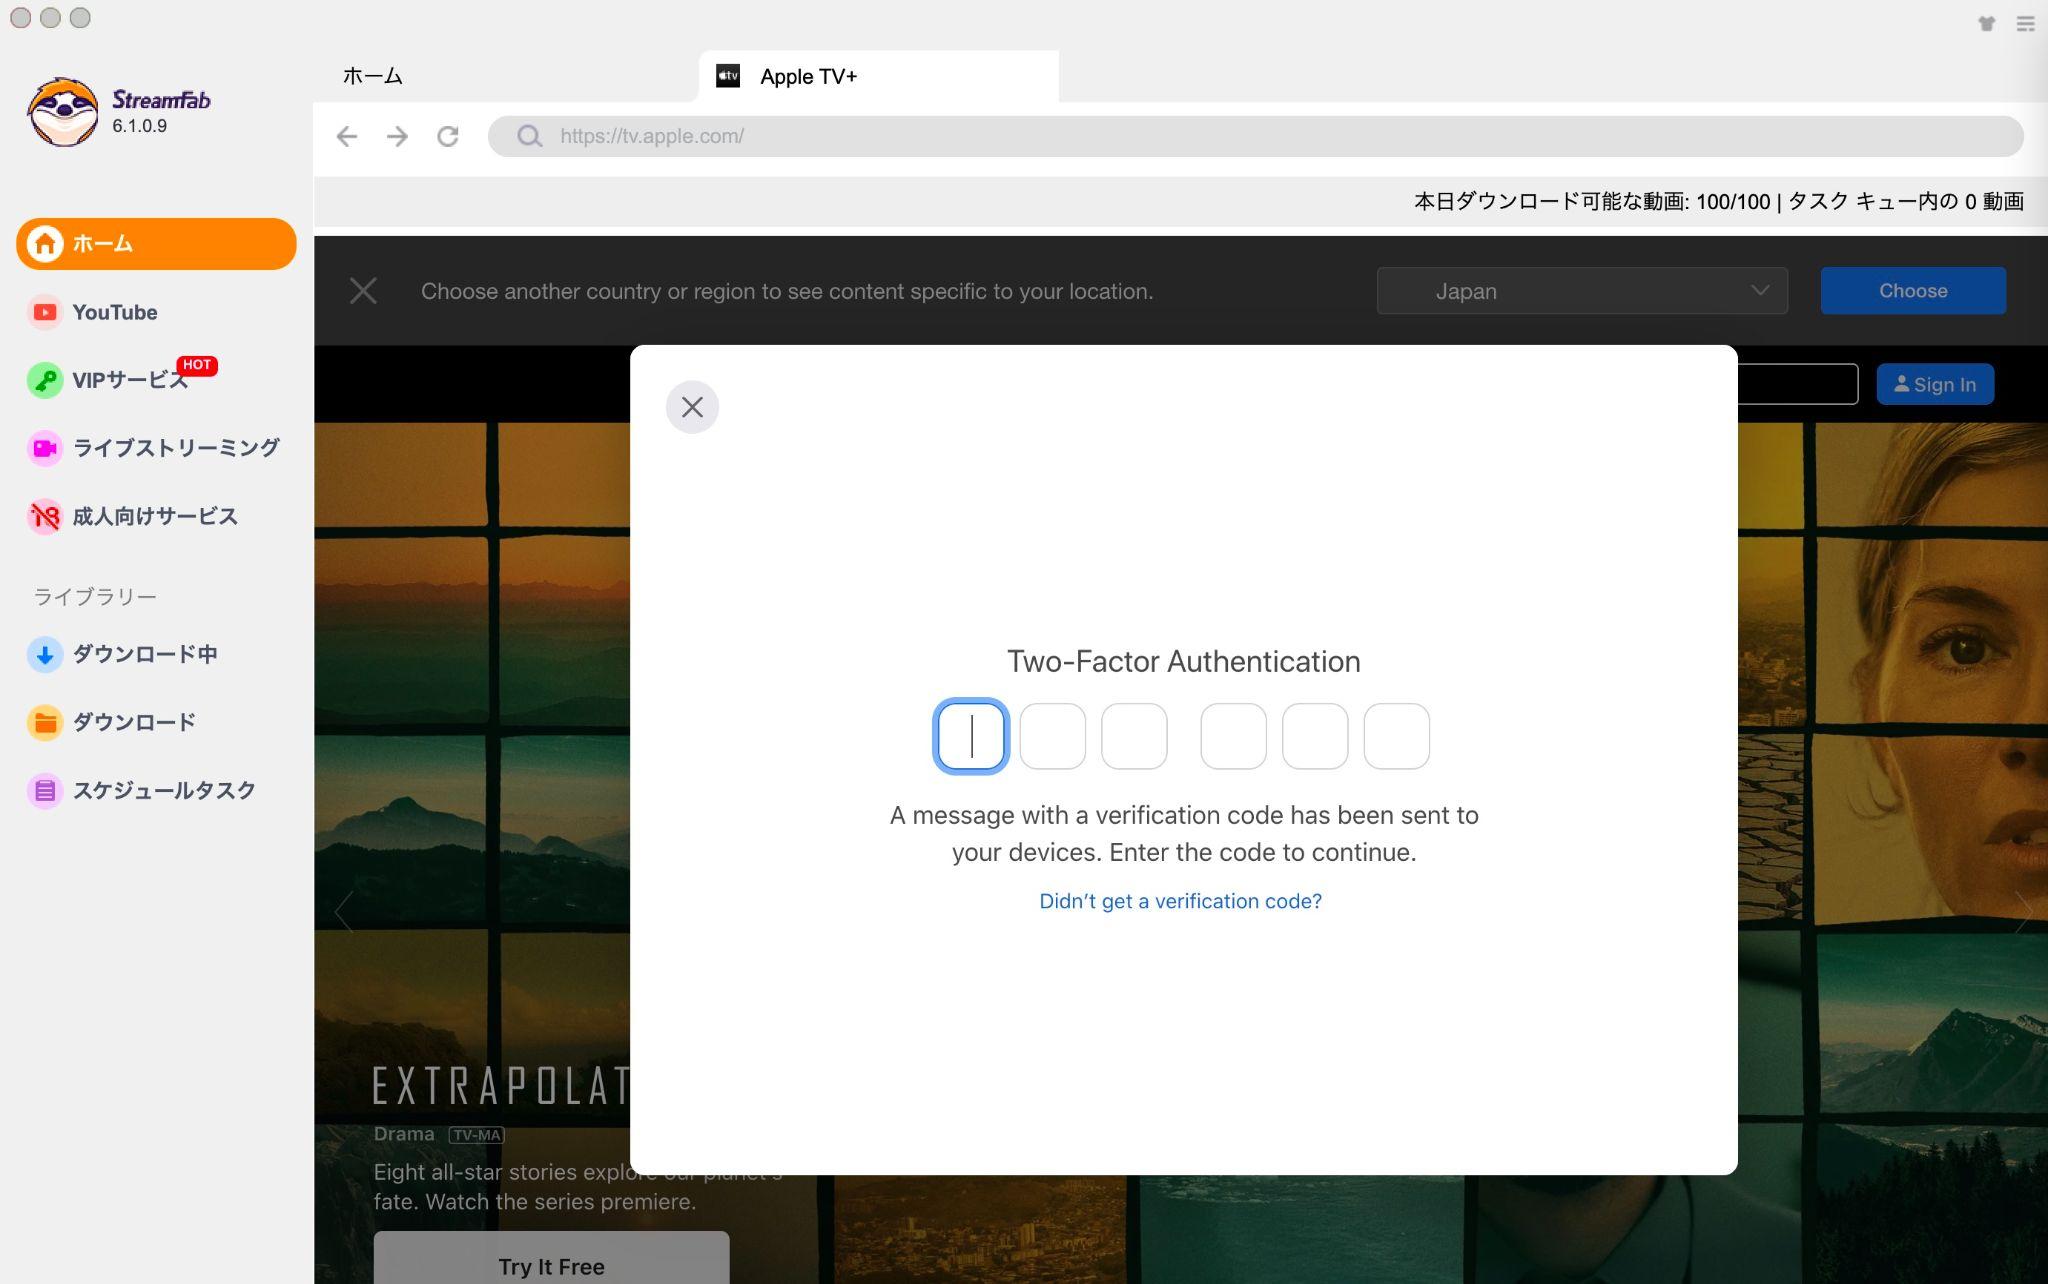Focus the fourth verification code box

tap(1233, 736)
